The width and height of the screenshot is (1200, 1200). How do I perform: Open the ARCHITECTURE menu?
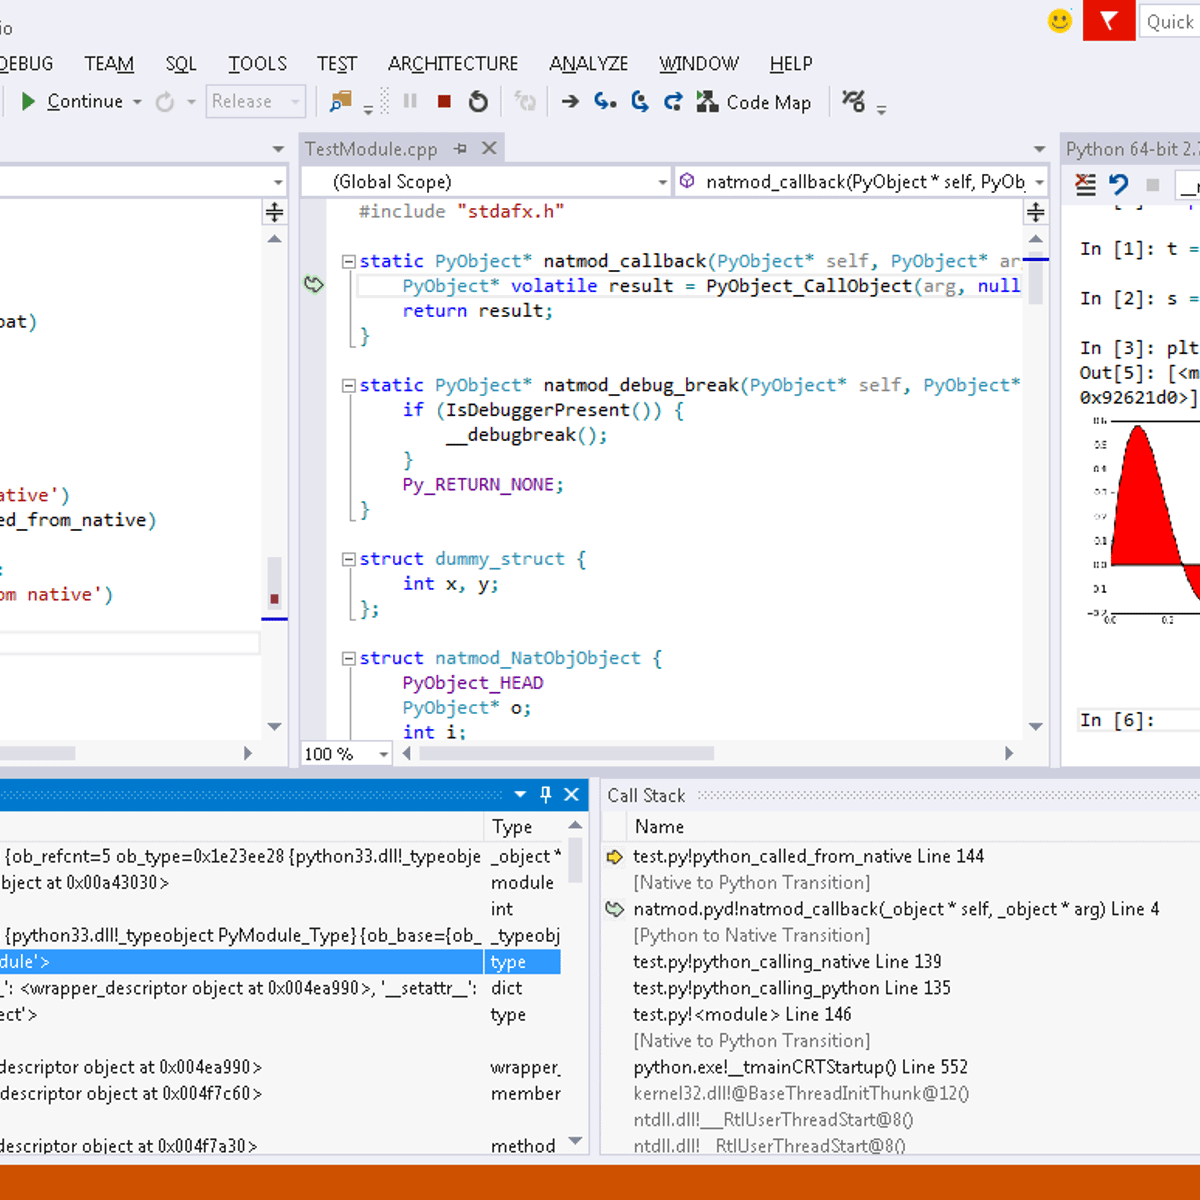(x=452, y=63)
